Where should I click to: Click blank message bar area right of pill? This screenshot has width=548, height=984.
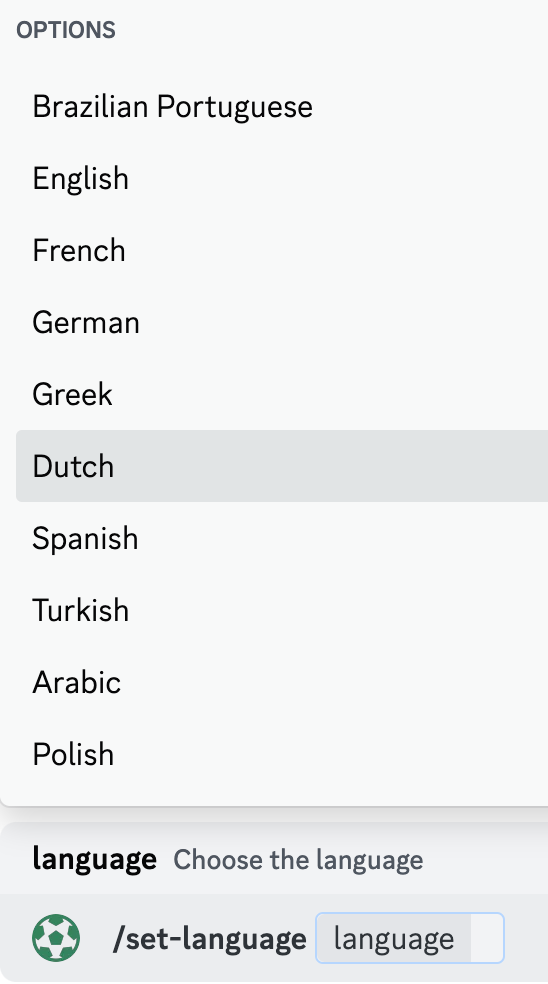pyautogui.click(x=526, y=938)
